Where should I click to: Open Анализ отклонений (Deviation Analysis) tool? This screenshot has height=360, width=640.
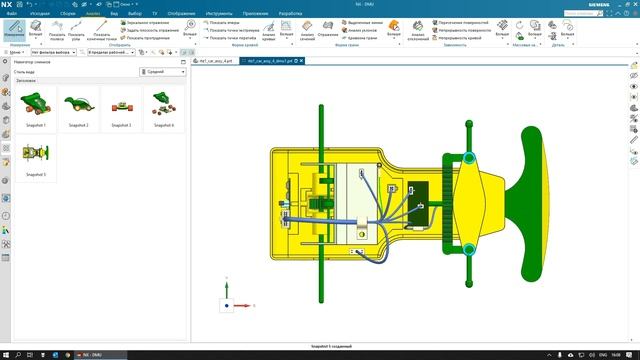pyautogui.click(x=418, y=31)
